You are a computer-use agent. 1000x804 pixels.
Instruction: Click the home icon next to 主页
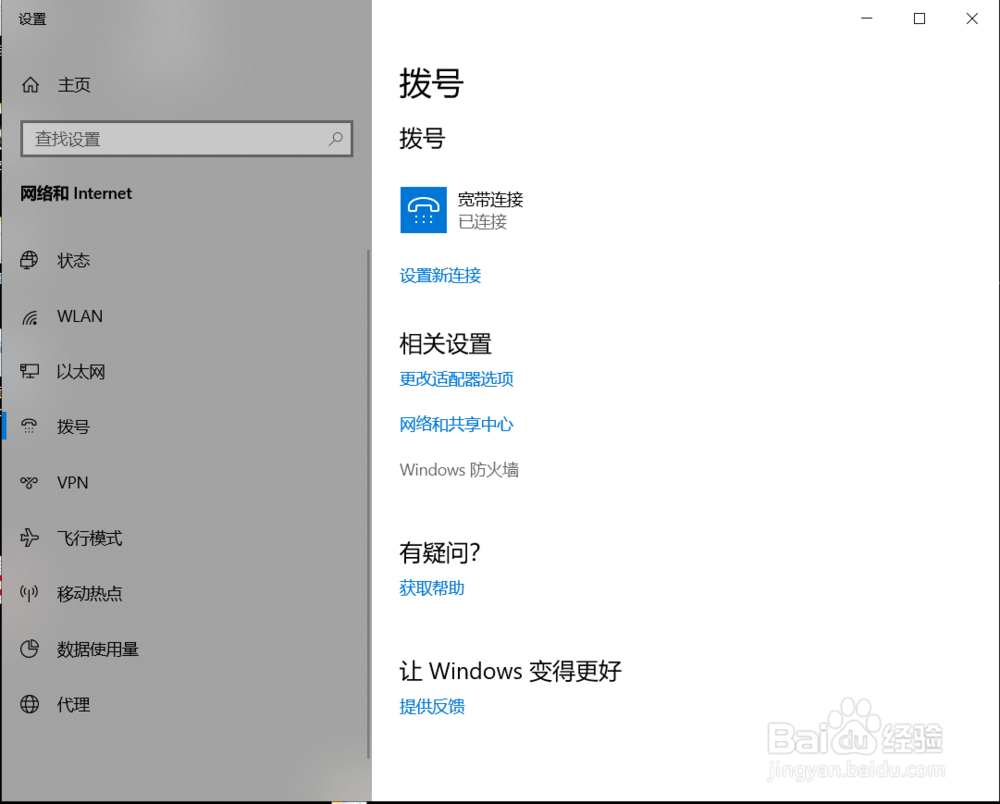coord(30,84)
